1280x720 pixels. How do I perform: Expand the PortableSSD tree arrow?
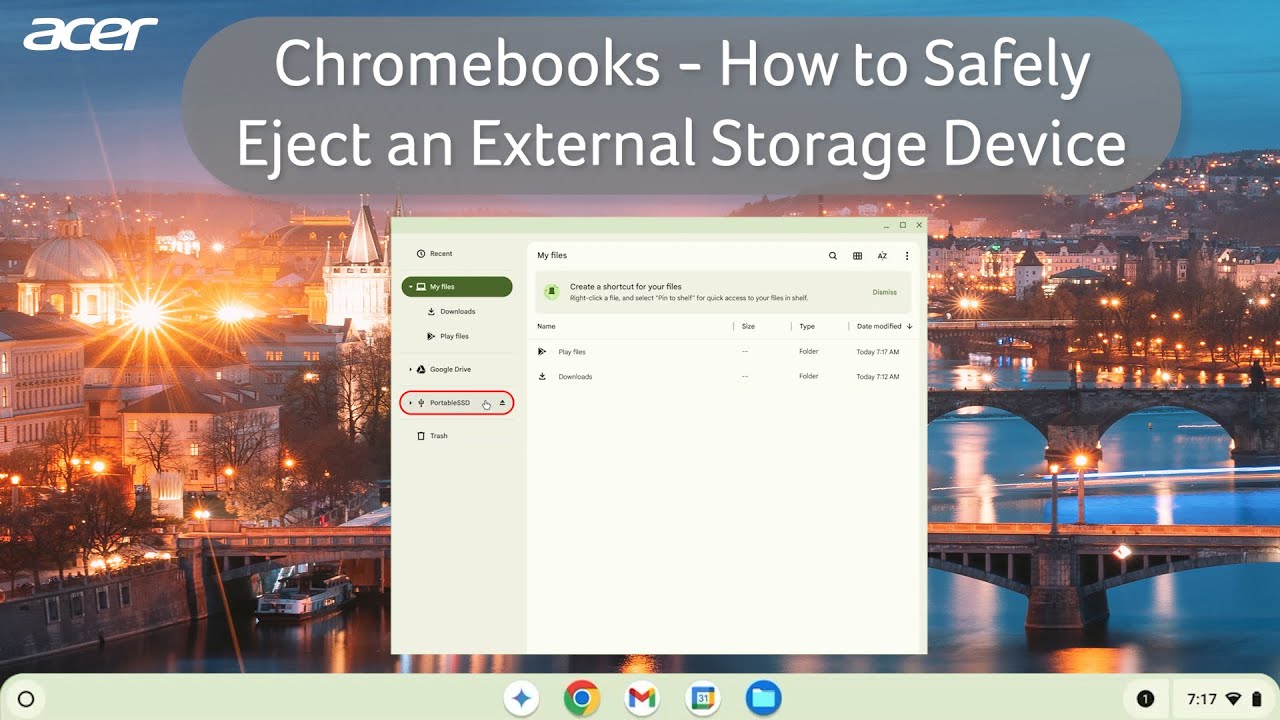tap(410, 403)
